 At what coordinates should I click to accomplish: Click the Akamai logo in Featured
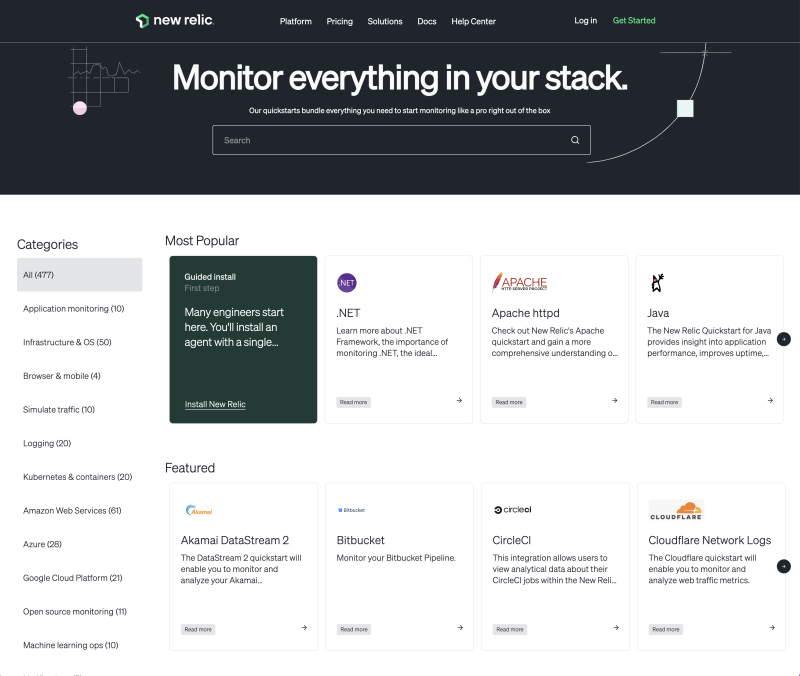tap(199, 510)
